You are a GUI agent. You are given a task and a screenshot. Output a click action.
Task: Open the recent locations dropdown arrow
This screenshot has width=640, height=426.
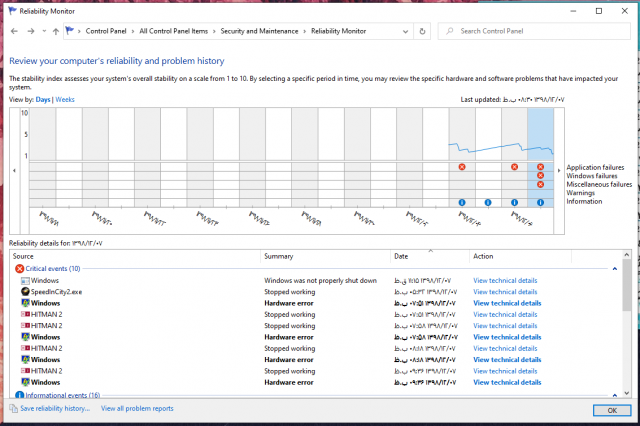coord(42,31)
